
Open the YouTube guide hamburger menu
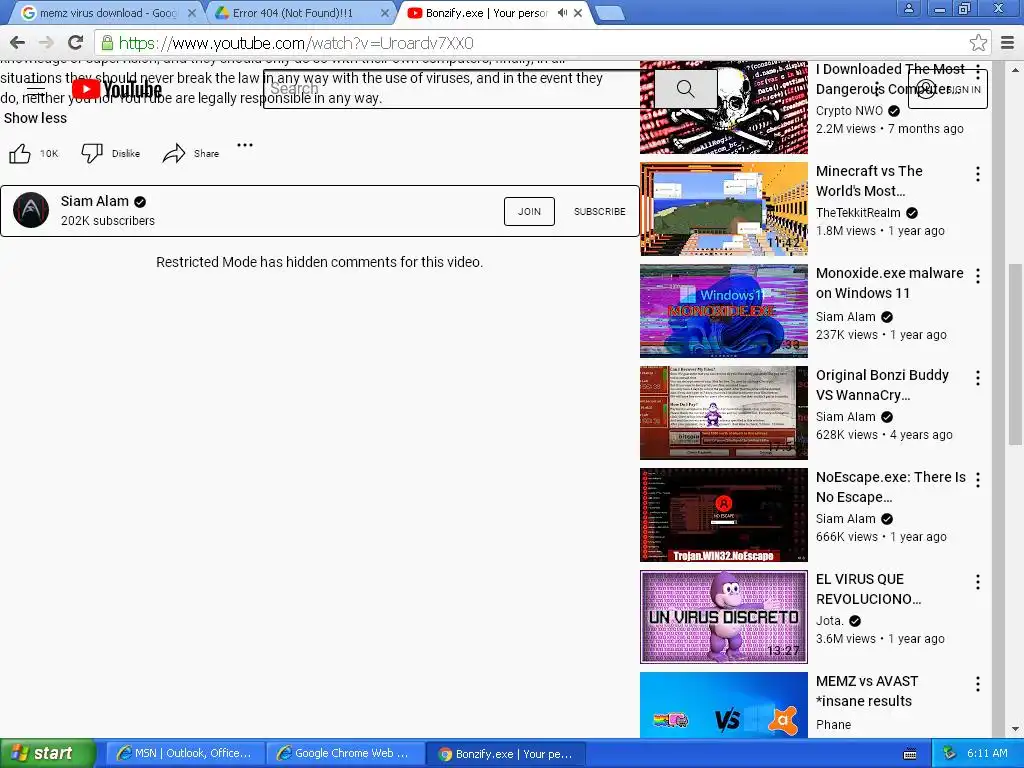coord(36,89)
